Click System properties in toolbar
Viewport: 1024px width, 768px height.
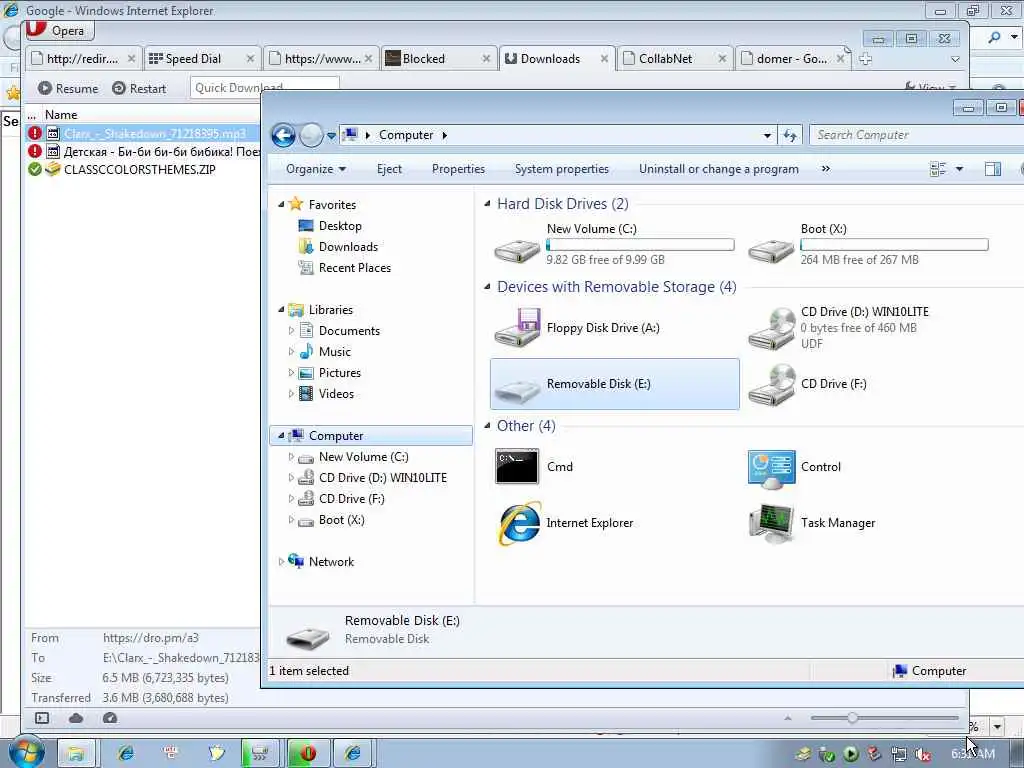(562, 169)
